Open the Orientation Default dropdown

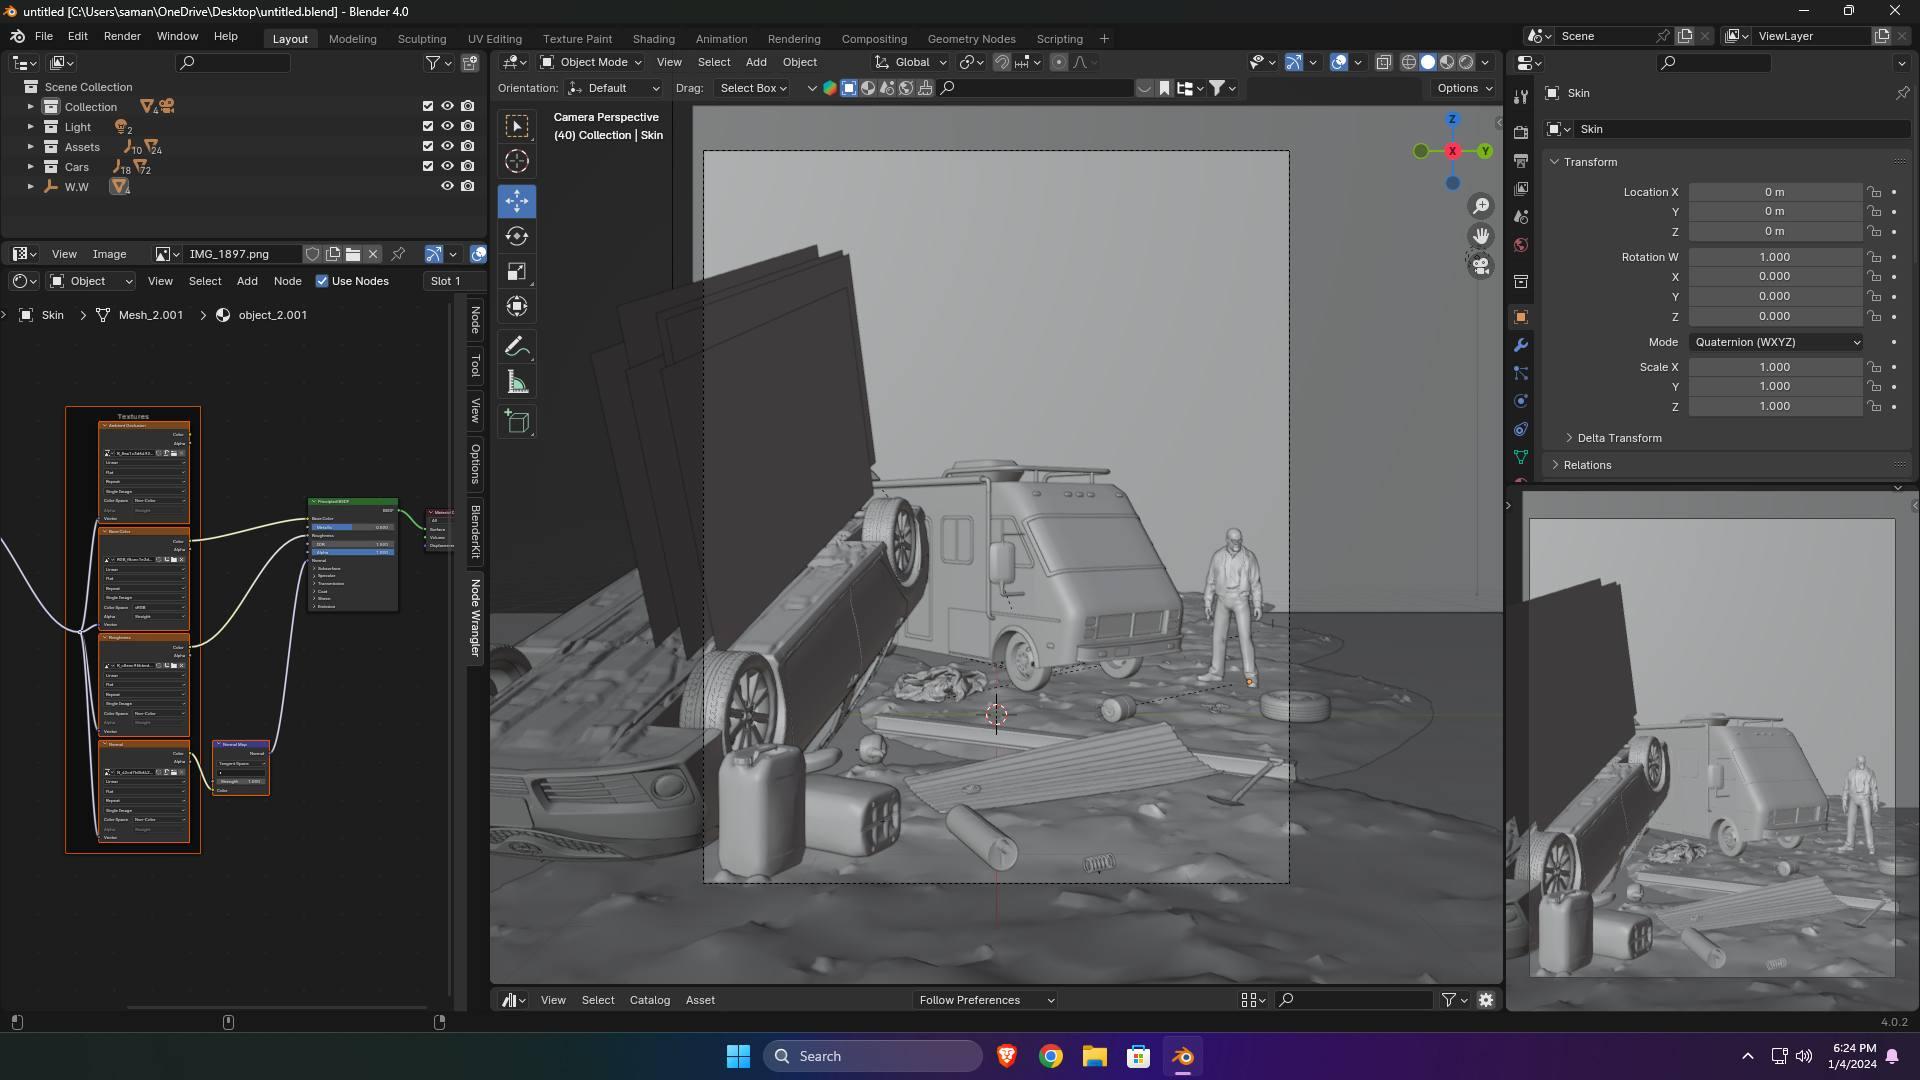(x=613, y=88)
